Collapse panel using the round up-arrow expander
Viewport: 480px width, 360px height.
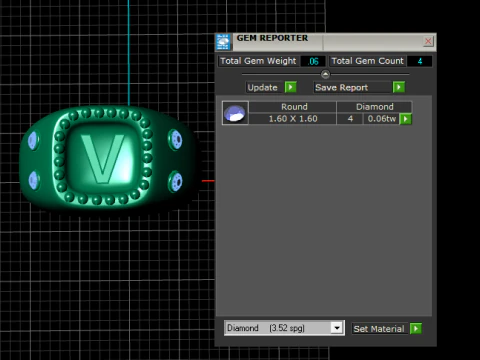click(x=325, y=74)
